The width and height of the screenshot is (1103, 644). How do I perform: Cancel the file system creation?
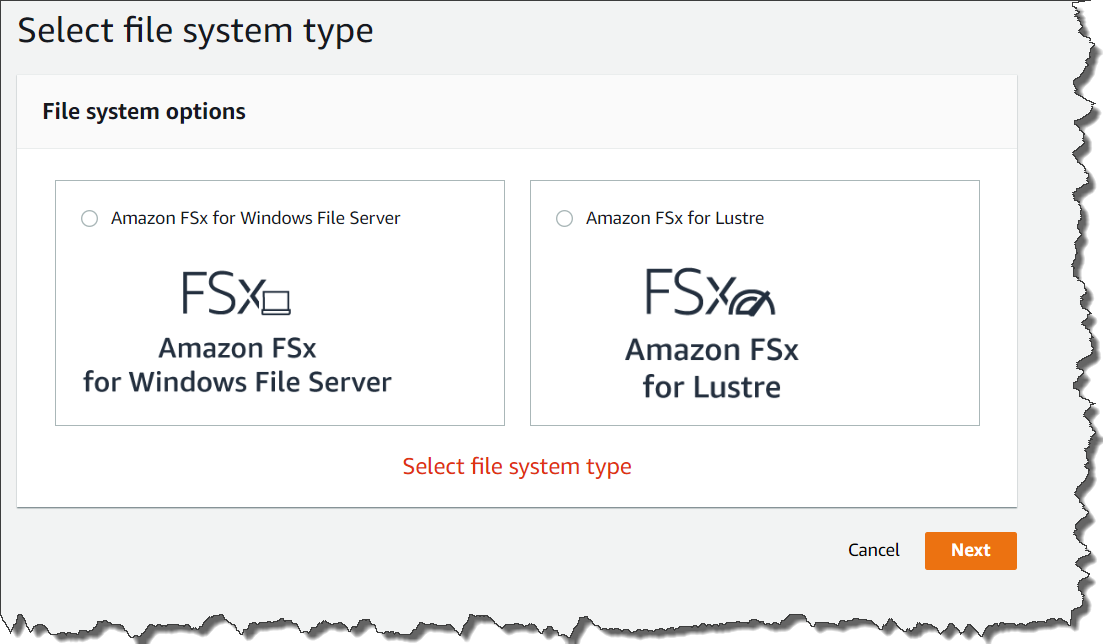click(874, 550)
